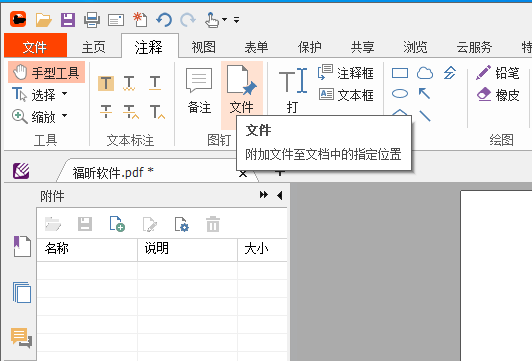
Task: Switch to the 共享 tab
Action: pos(362,47)
